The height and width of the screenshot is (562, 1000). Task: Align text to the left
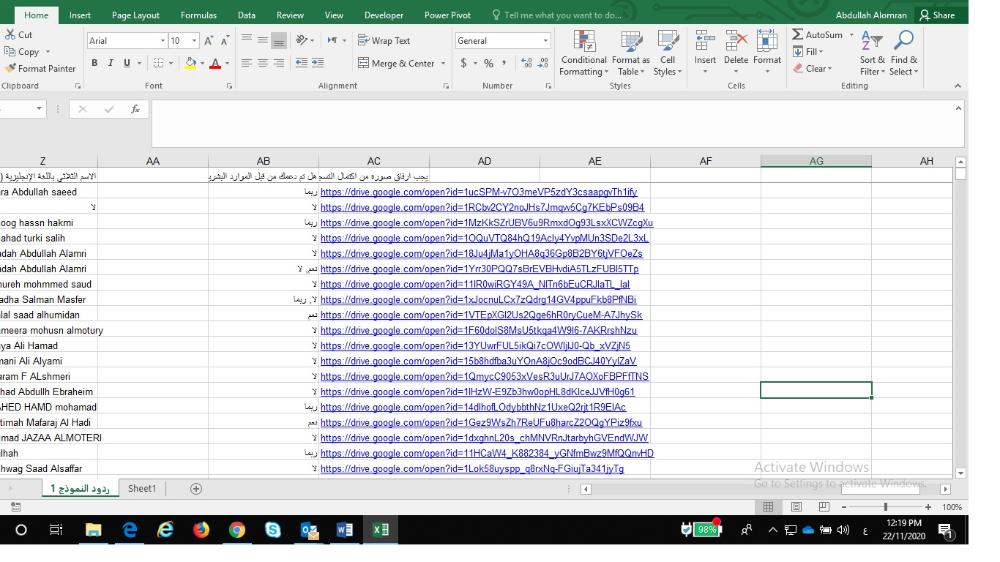pos(247,63)
